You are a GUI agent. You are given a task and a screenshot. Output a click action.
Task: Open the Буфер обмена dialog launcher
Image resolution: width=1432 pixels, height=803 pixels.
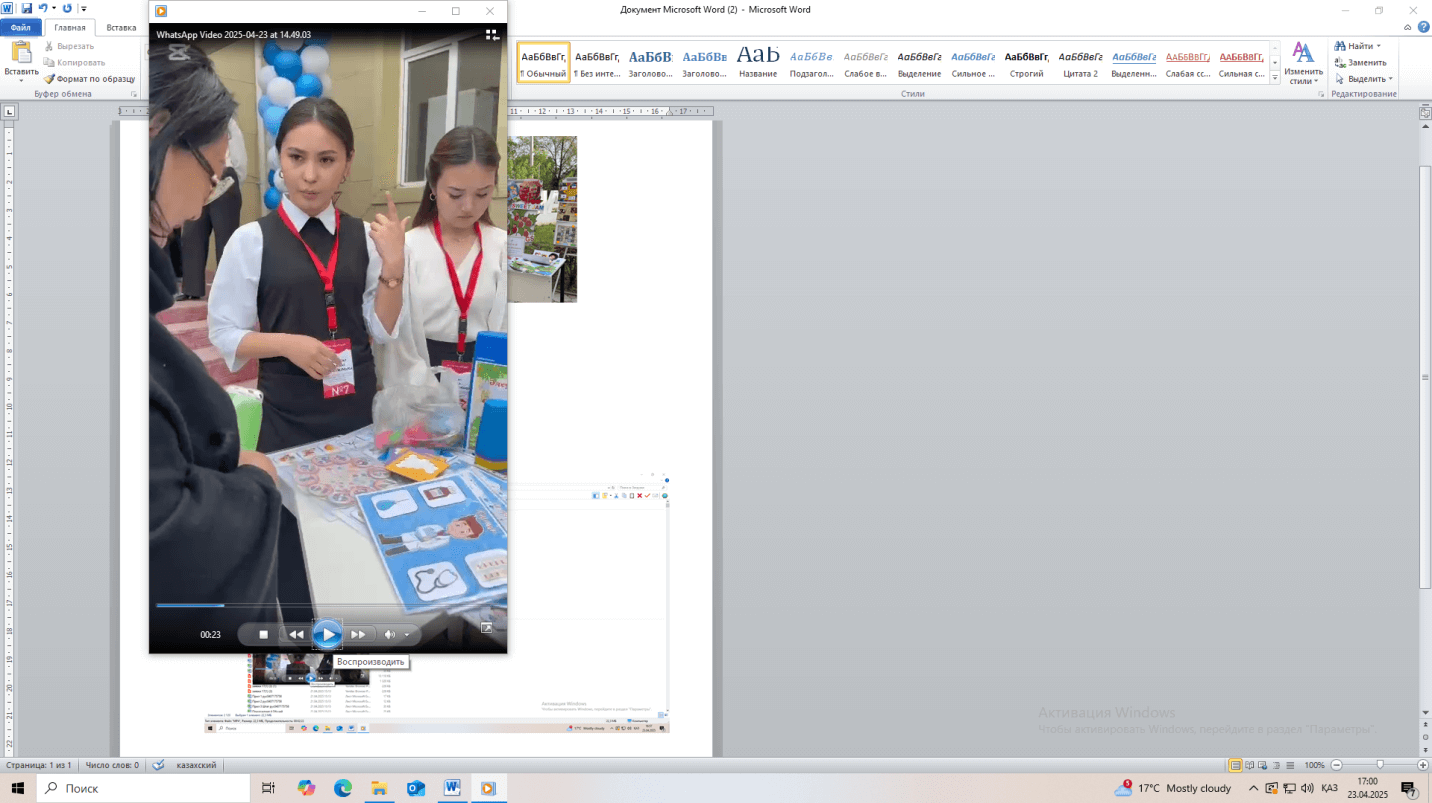[x=134, y=94]
